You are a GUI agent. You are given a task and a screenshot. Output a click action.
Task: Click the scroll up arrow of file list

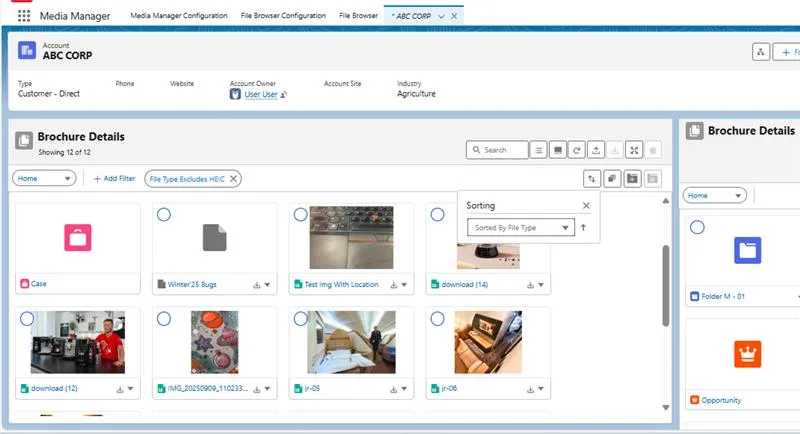point(666,201)
